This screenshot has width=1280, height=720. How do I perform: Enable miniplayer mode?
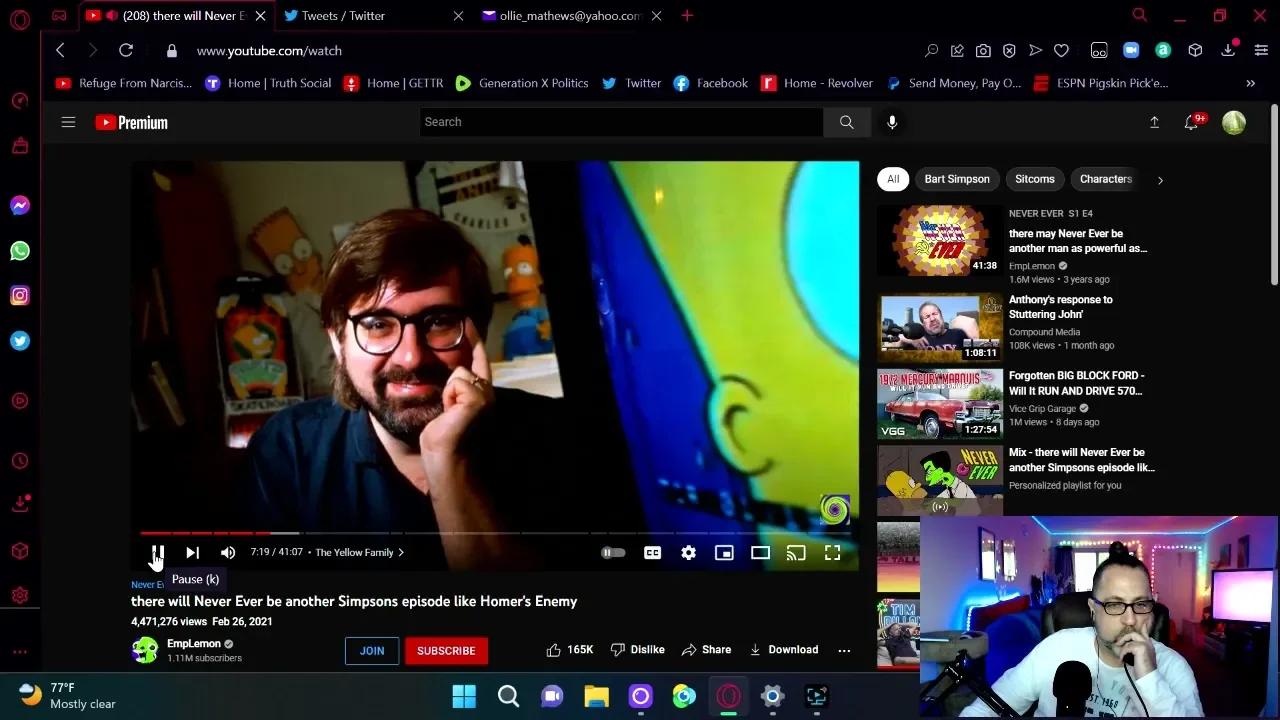(724, 552)
